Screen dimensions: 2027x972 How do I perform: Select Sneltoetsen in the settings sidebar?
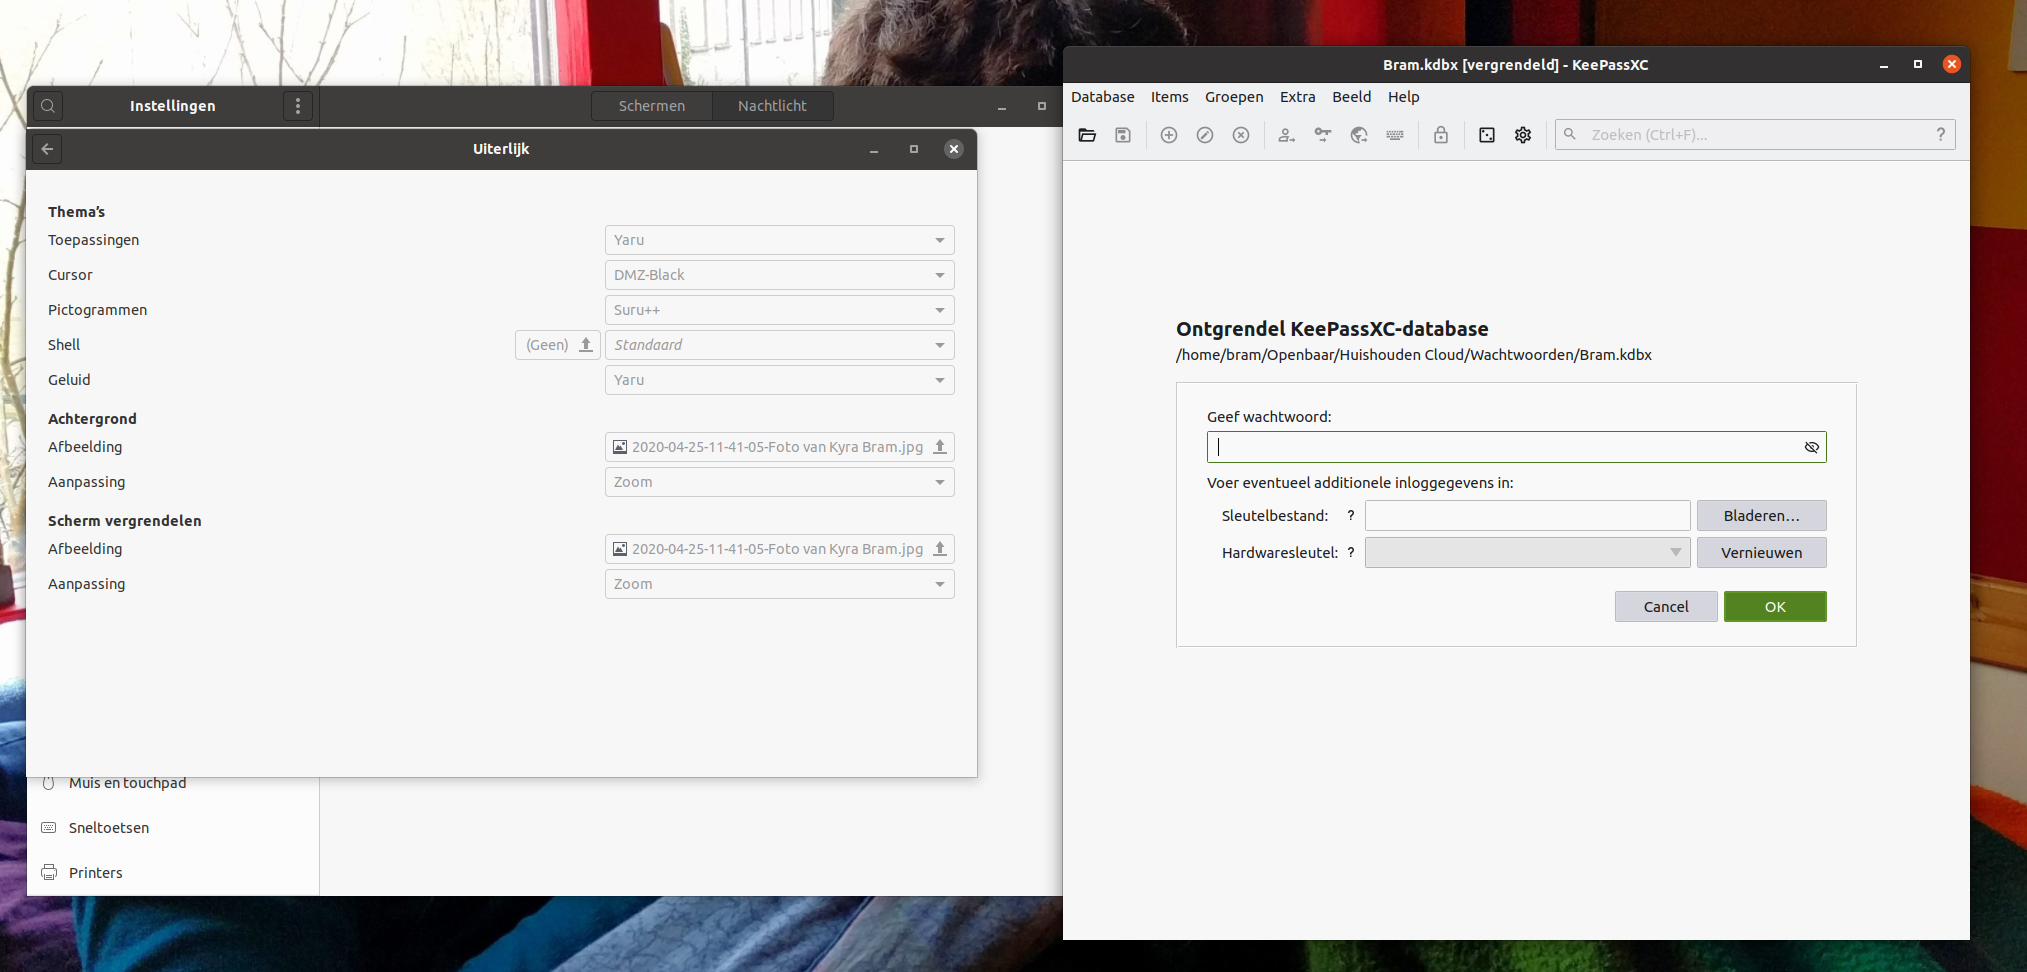point(108,827)
